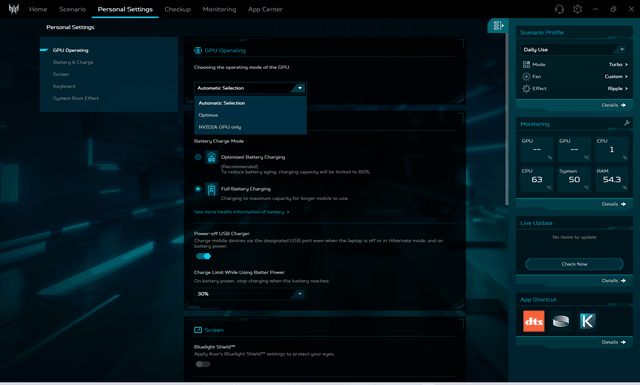The height and width of the screenshot is (385, 640).
Task: Open See more health information of battery link
Action: coord(242,212)
